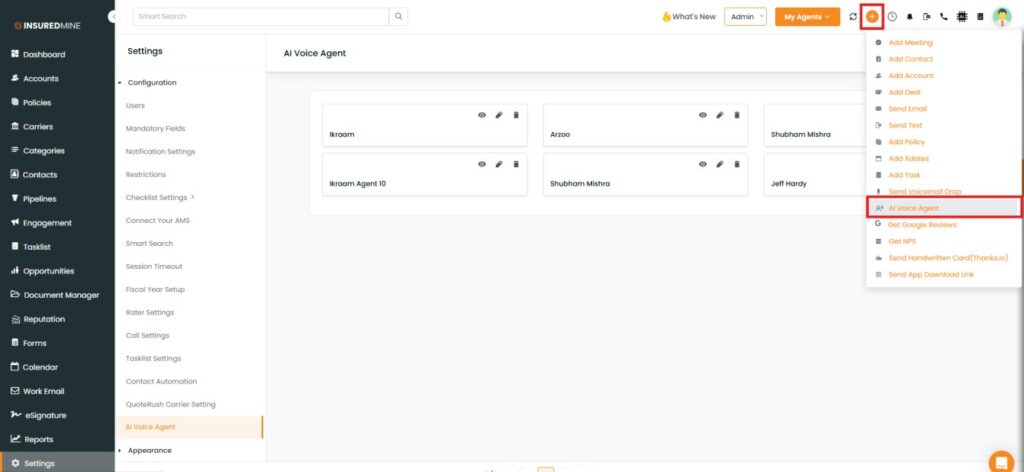Click the orange plus quick-add icon
The width and height of the screenshot is (1024, 472).
click(x=873, y=17)
